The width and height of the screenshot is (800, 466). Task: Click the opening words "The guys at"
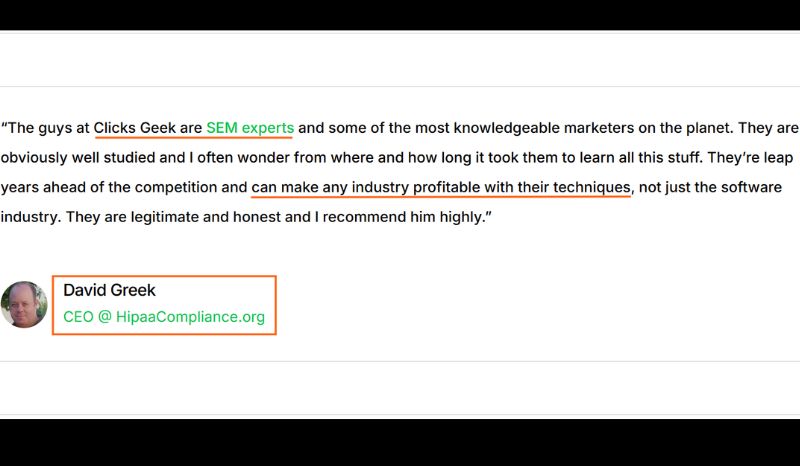pyautogui.click(x=48, y=128)
